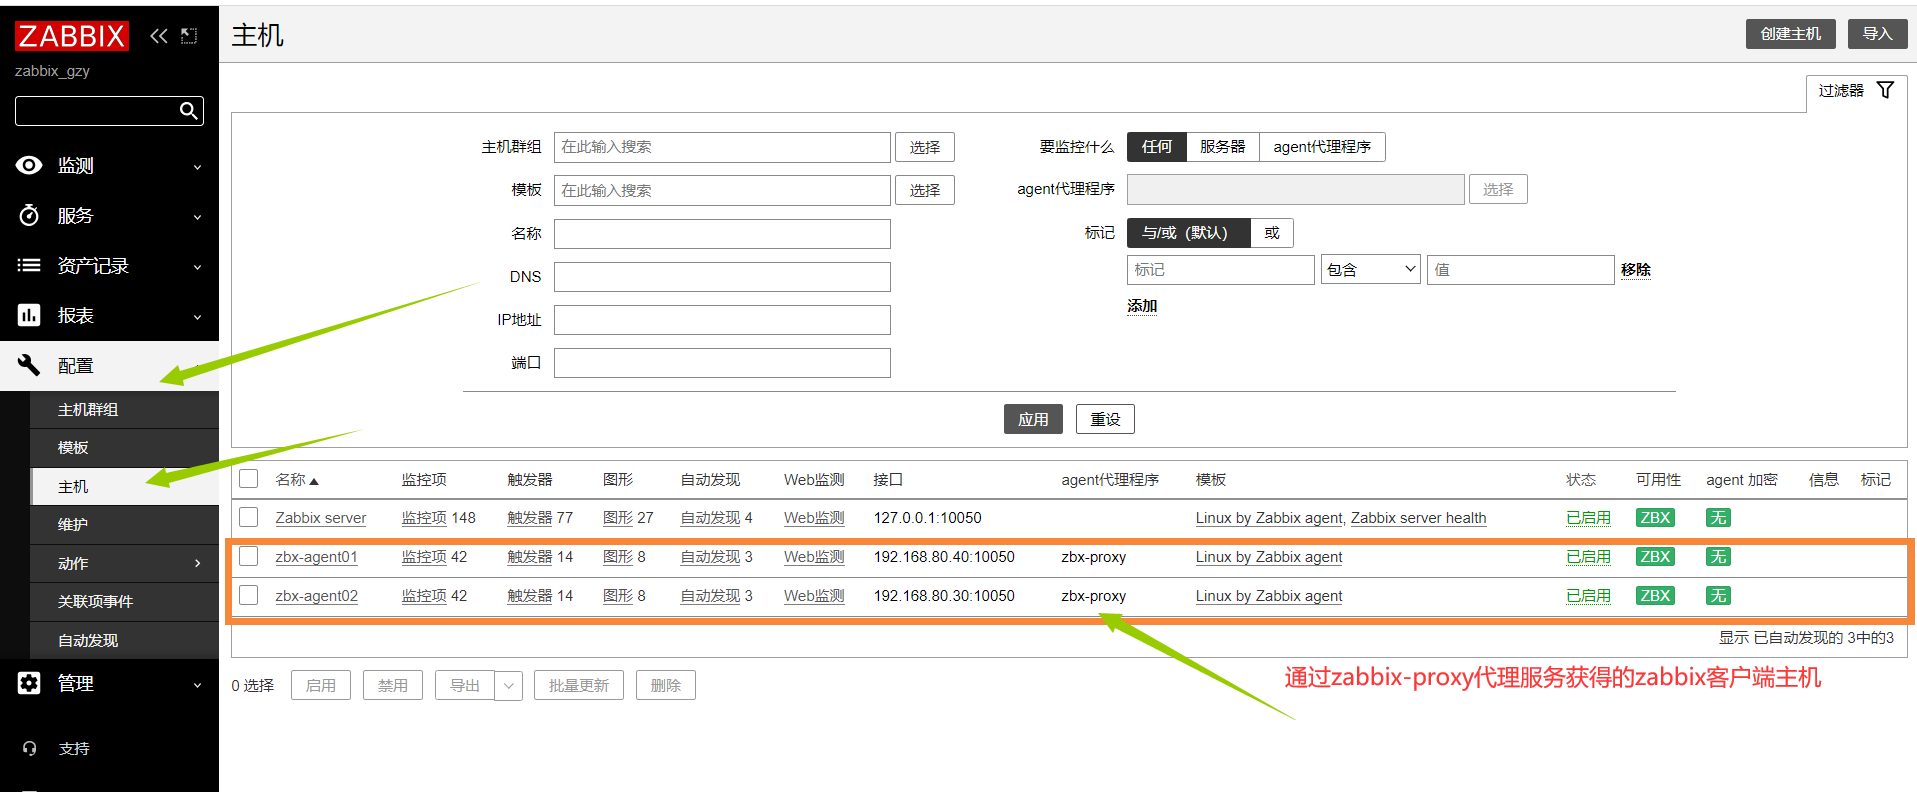1917x792 pixels.
Task: Expand the 服务 menu chevron
Action: tap(197, 217)
